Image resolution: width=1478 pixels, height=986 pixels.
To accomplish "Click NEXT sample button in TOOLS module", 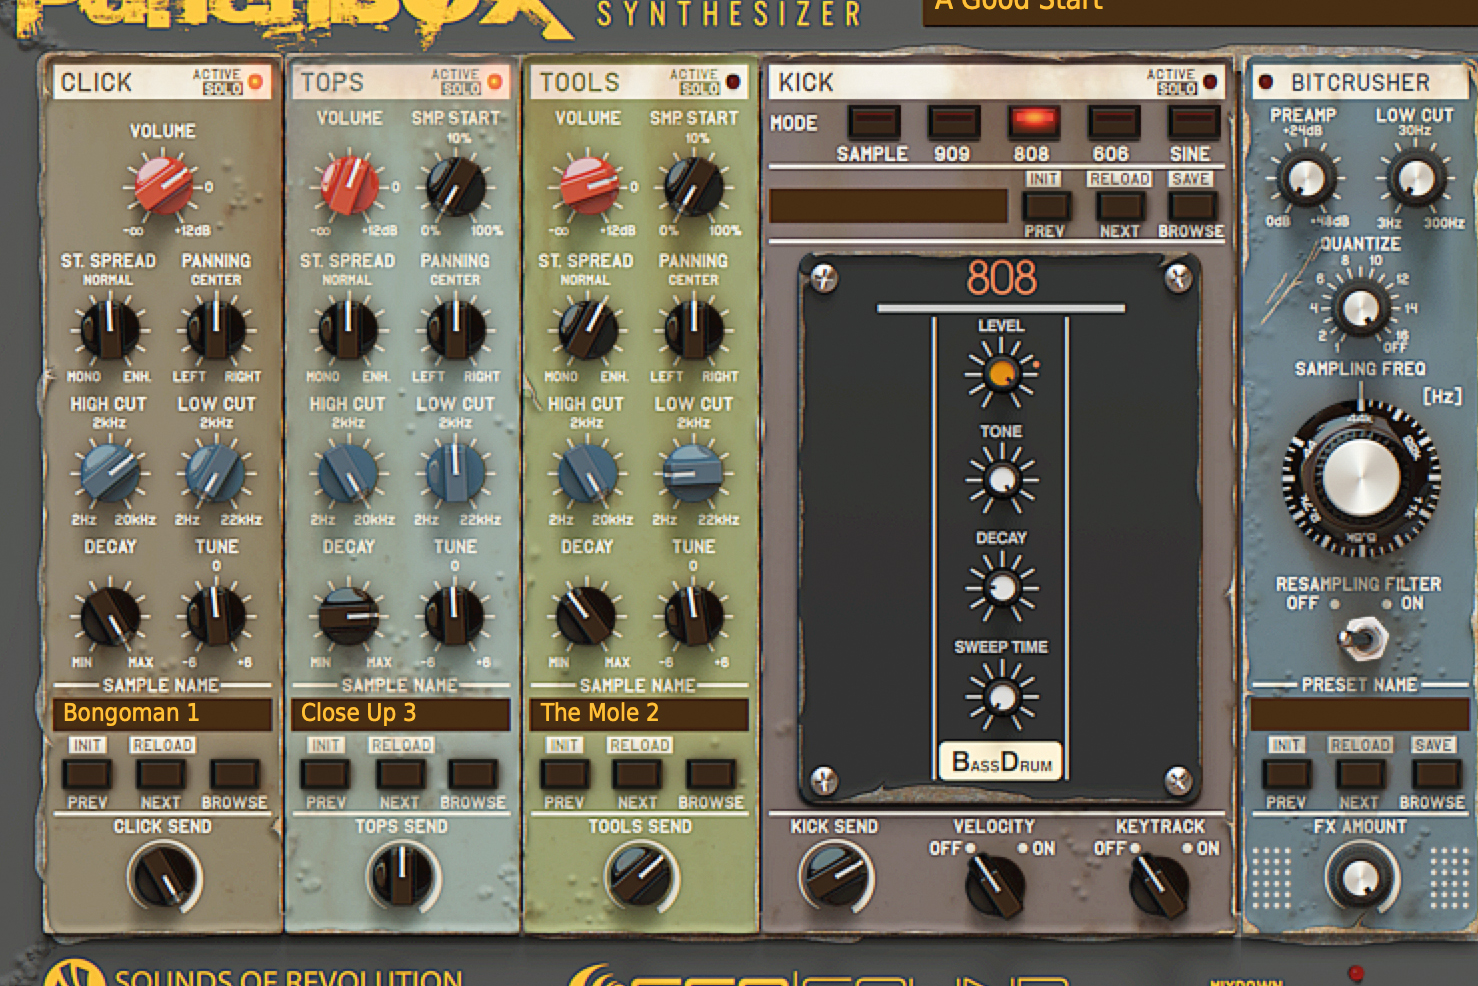I will coord(637,773).
